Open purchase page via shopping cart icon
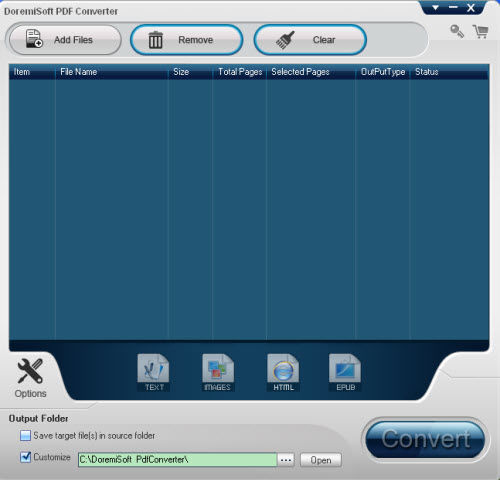This screenshot has width=500, height=480. 480,32
